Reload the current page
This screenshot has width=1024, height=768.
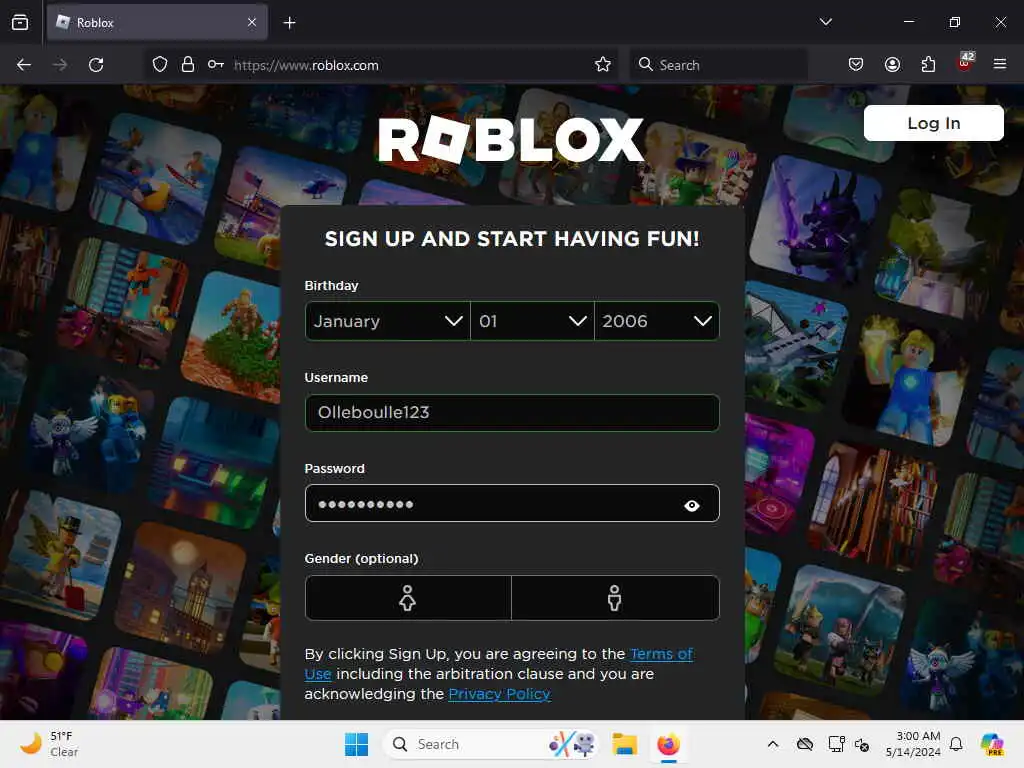point(96,65)
